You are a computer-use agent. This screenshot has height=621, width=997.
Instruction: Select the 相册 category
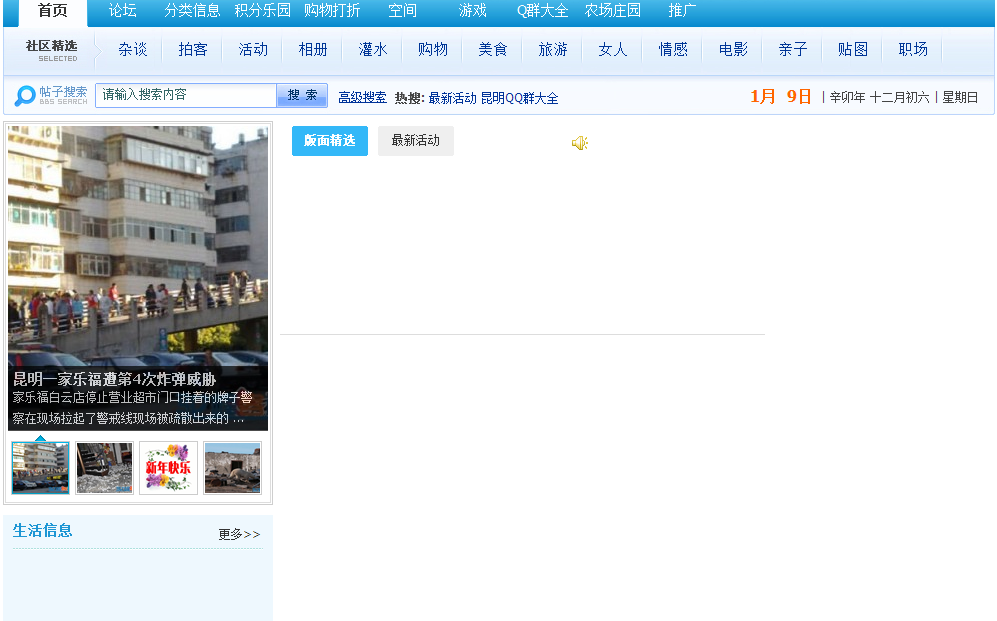(x=313, y=50)
